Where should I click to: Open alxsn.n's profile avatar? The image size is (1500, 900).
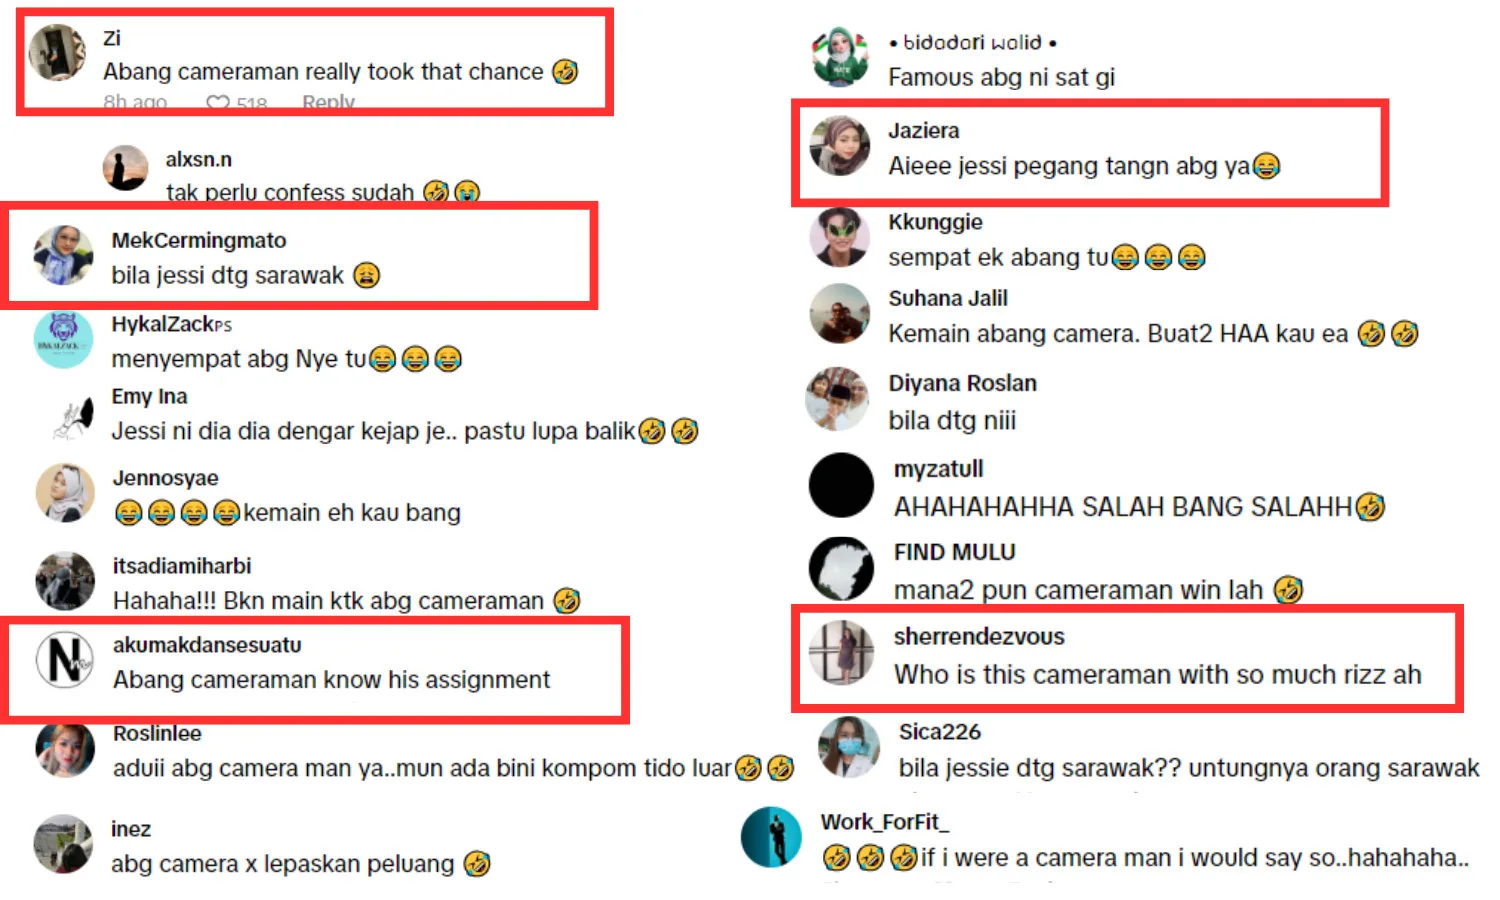(x=126, y=168)
